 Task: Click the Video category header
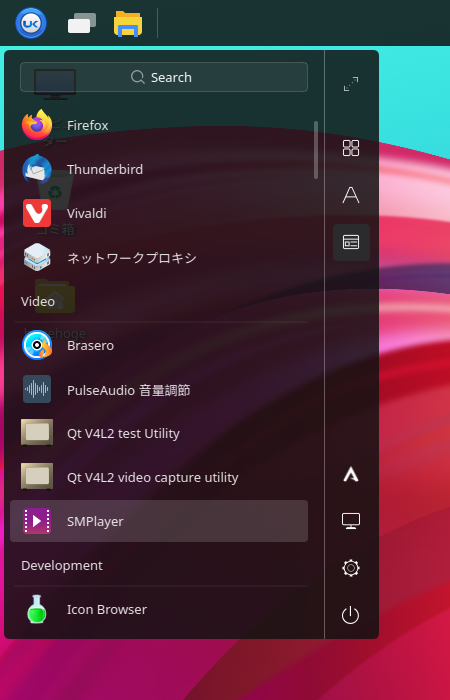[38, 302]
